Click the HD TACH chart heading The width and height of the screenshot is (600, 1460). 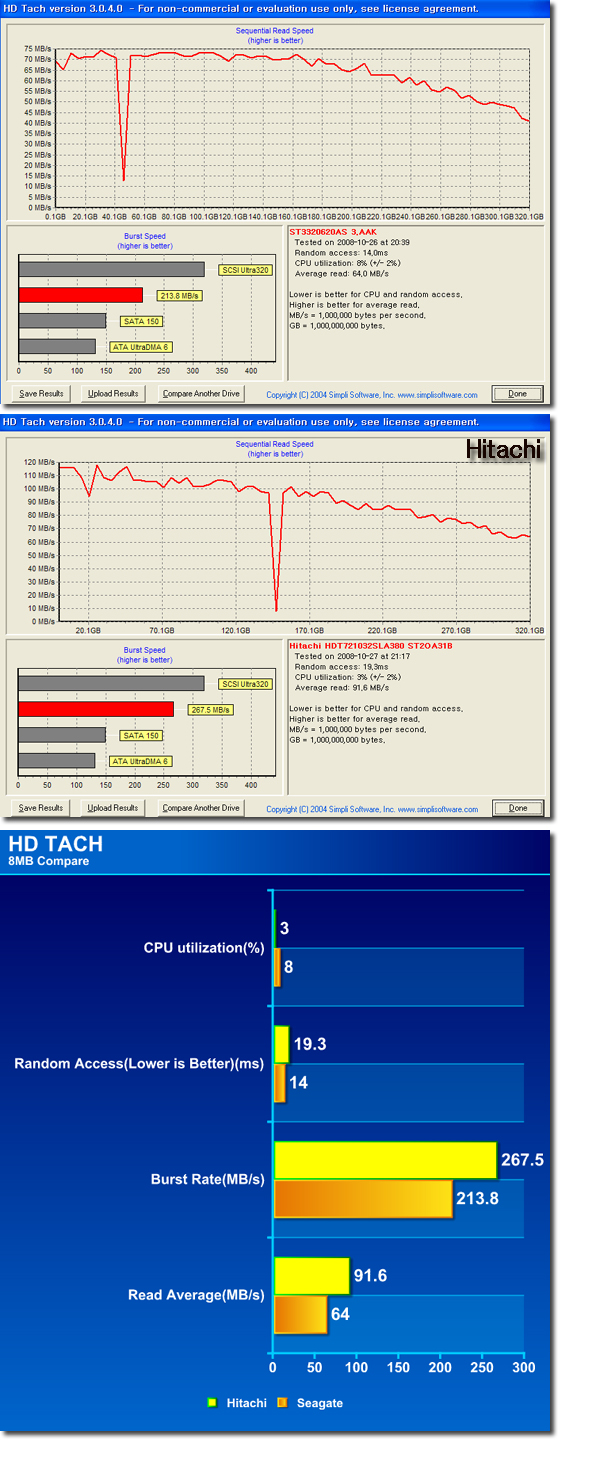55,844
